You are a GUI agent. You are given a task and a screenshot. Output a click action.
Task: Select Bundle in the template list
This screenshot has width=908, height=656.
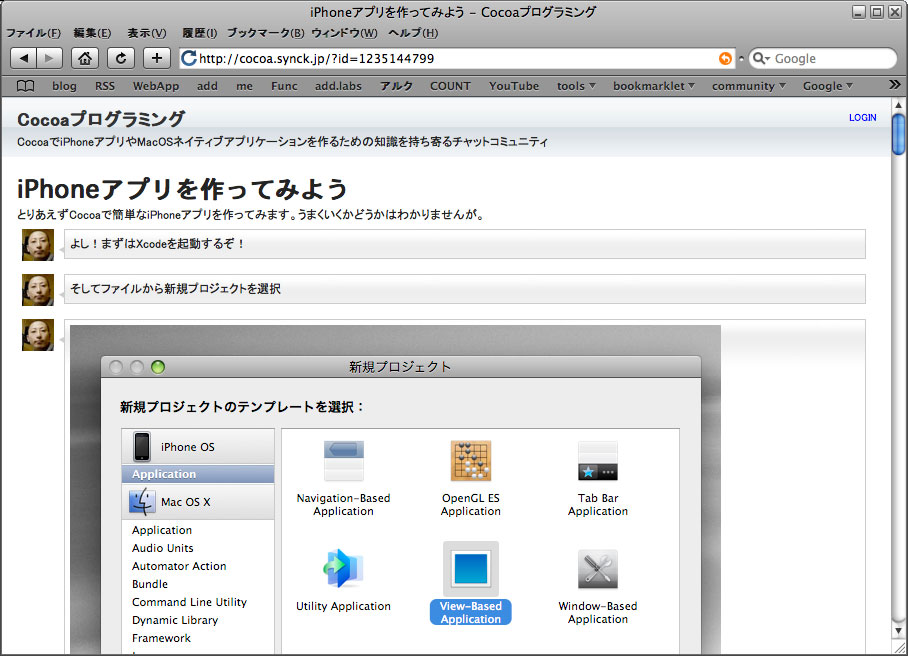point(150,584)
